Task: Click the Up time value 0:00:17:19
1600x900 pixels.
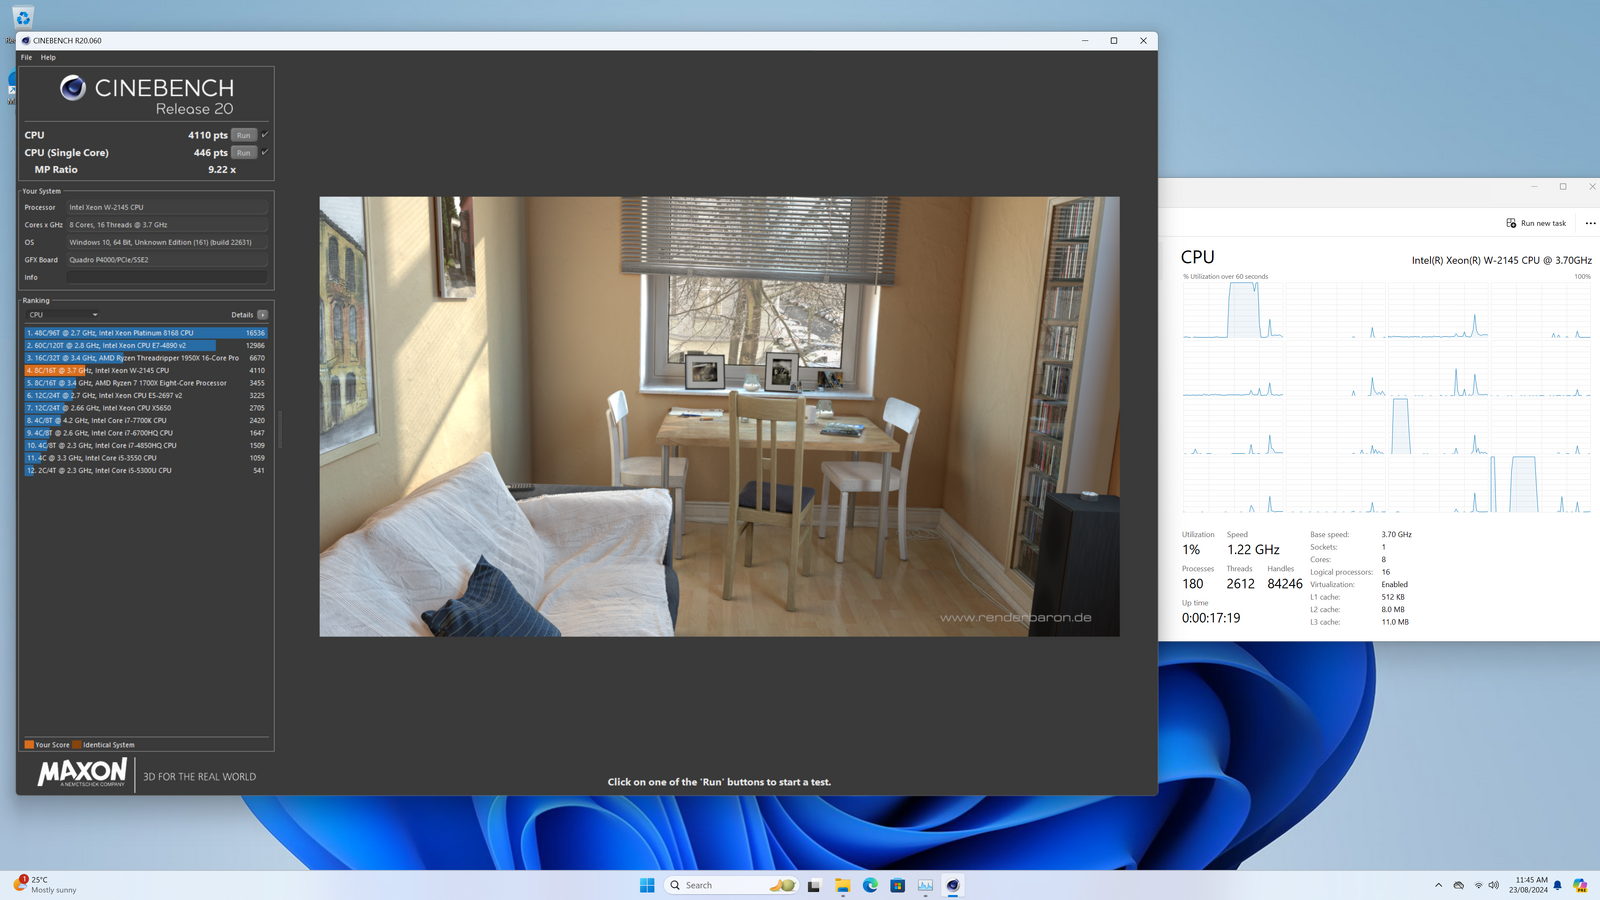Action: point(1211,618)
